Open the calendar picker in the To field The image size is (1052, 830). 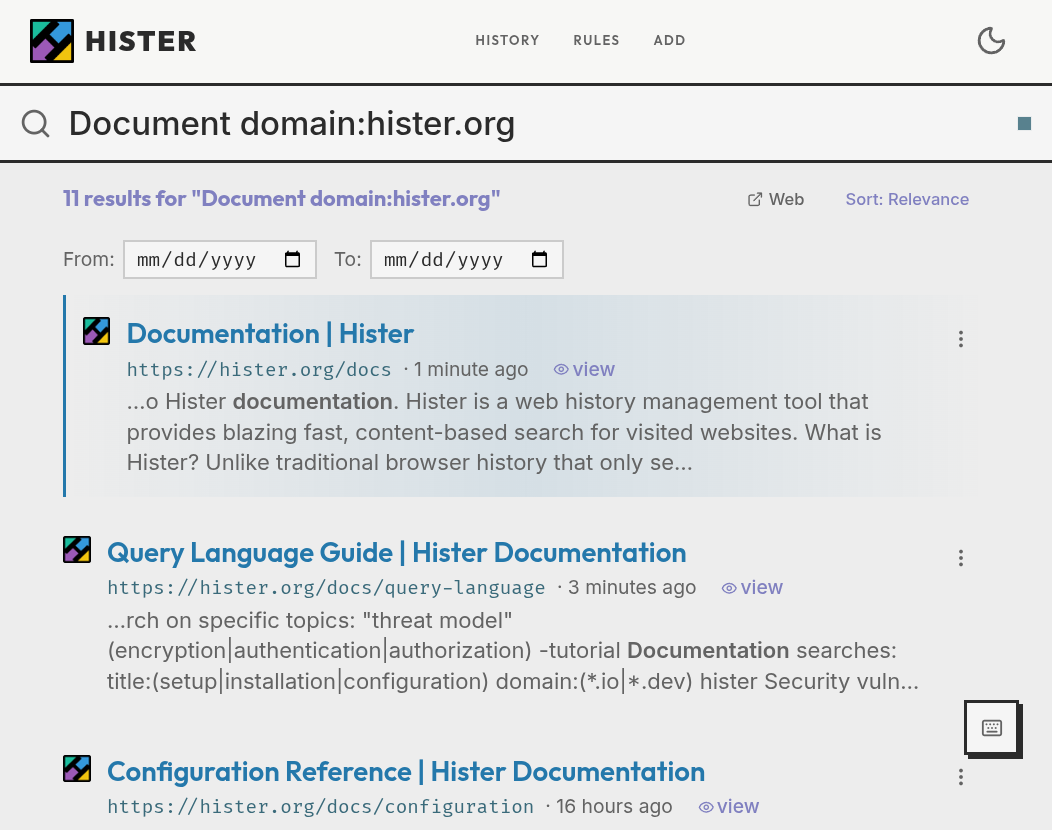click(539, 259)
